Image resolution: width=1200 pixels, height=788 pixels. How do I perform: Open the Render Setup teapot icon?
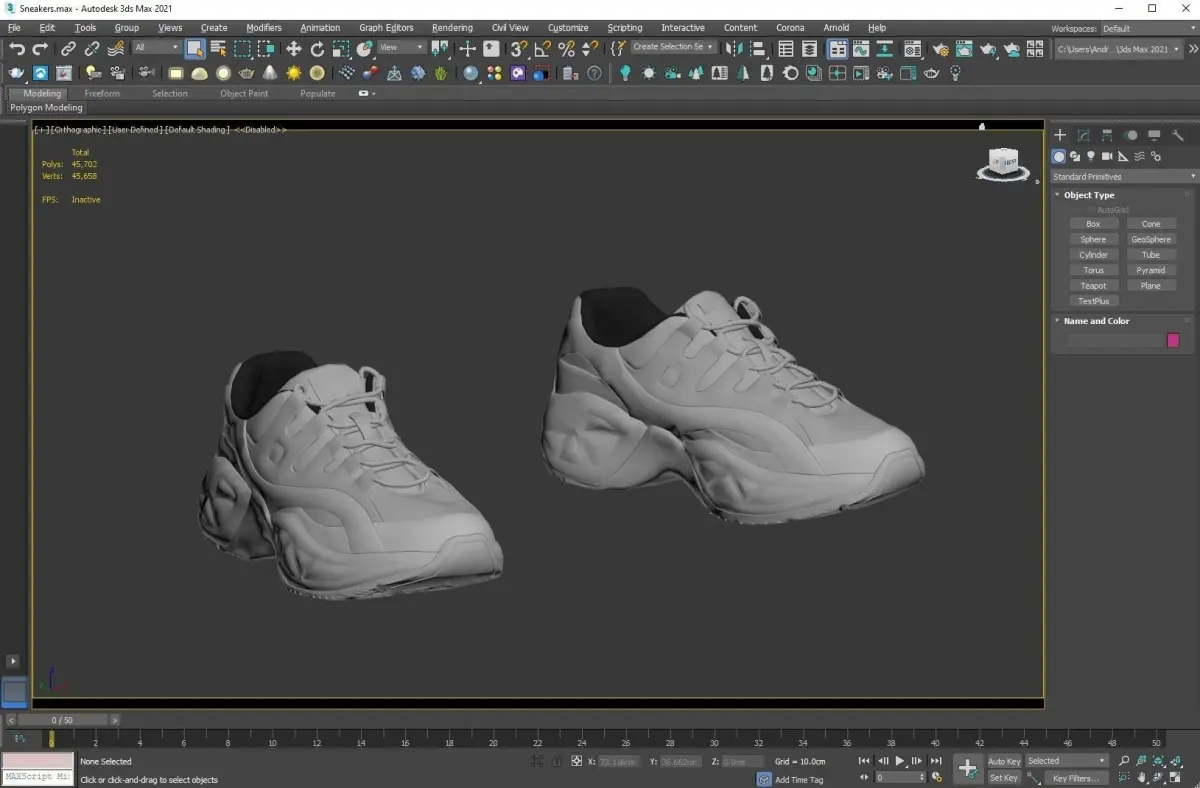(941, 48)
